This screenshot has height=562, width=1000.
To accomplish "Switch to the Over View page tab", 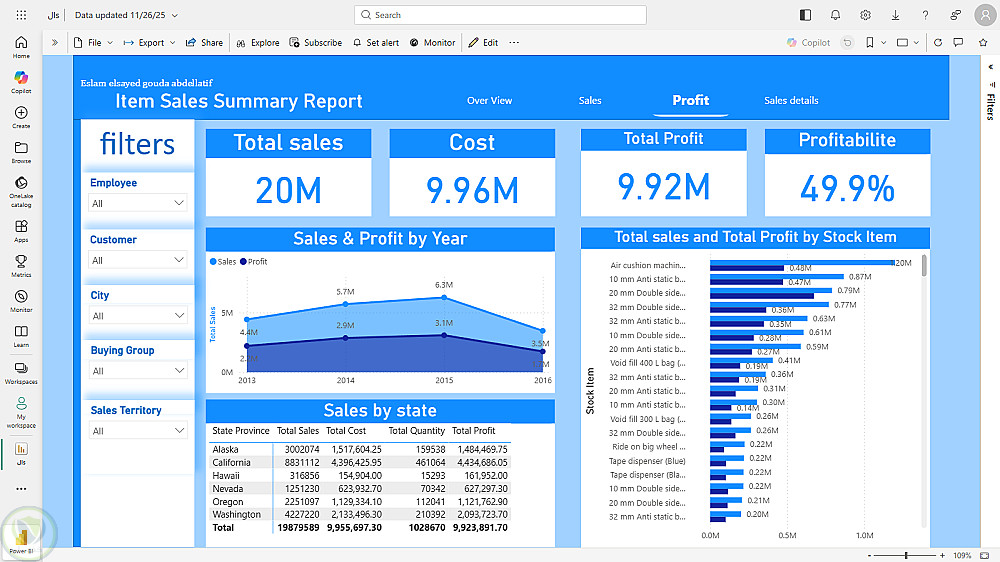I will 489,100.
